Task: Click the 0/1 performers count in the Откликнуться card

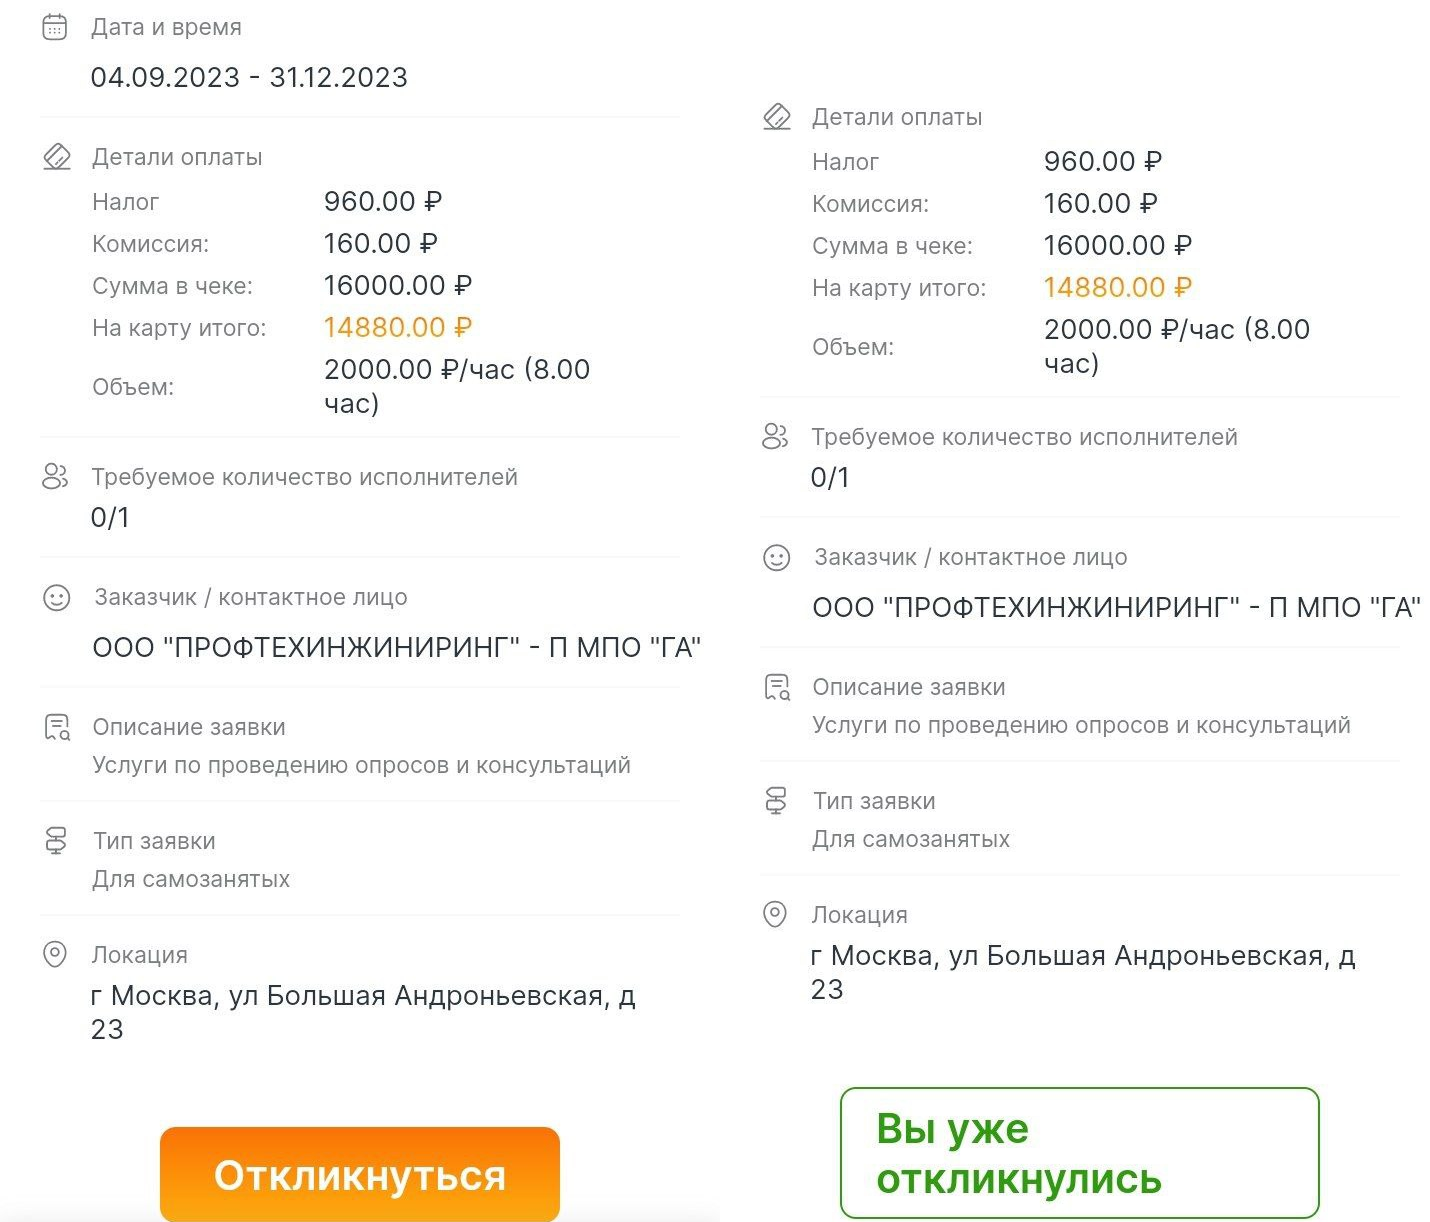Action: [110, 517]
